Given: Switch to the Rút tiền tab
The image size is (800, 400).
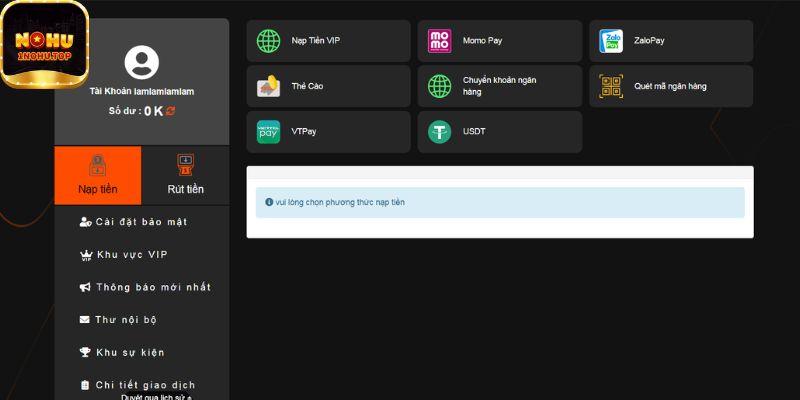Looking at the screenshot, I should [185, 176].
